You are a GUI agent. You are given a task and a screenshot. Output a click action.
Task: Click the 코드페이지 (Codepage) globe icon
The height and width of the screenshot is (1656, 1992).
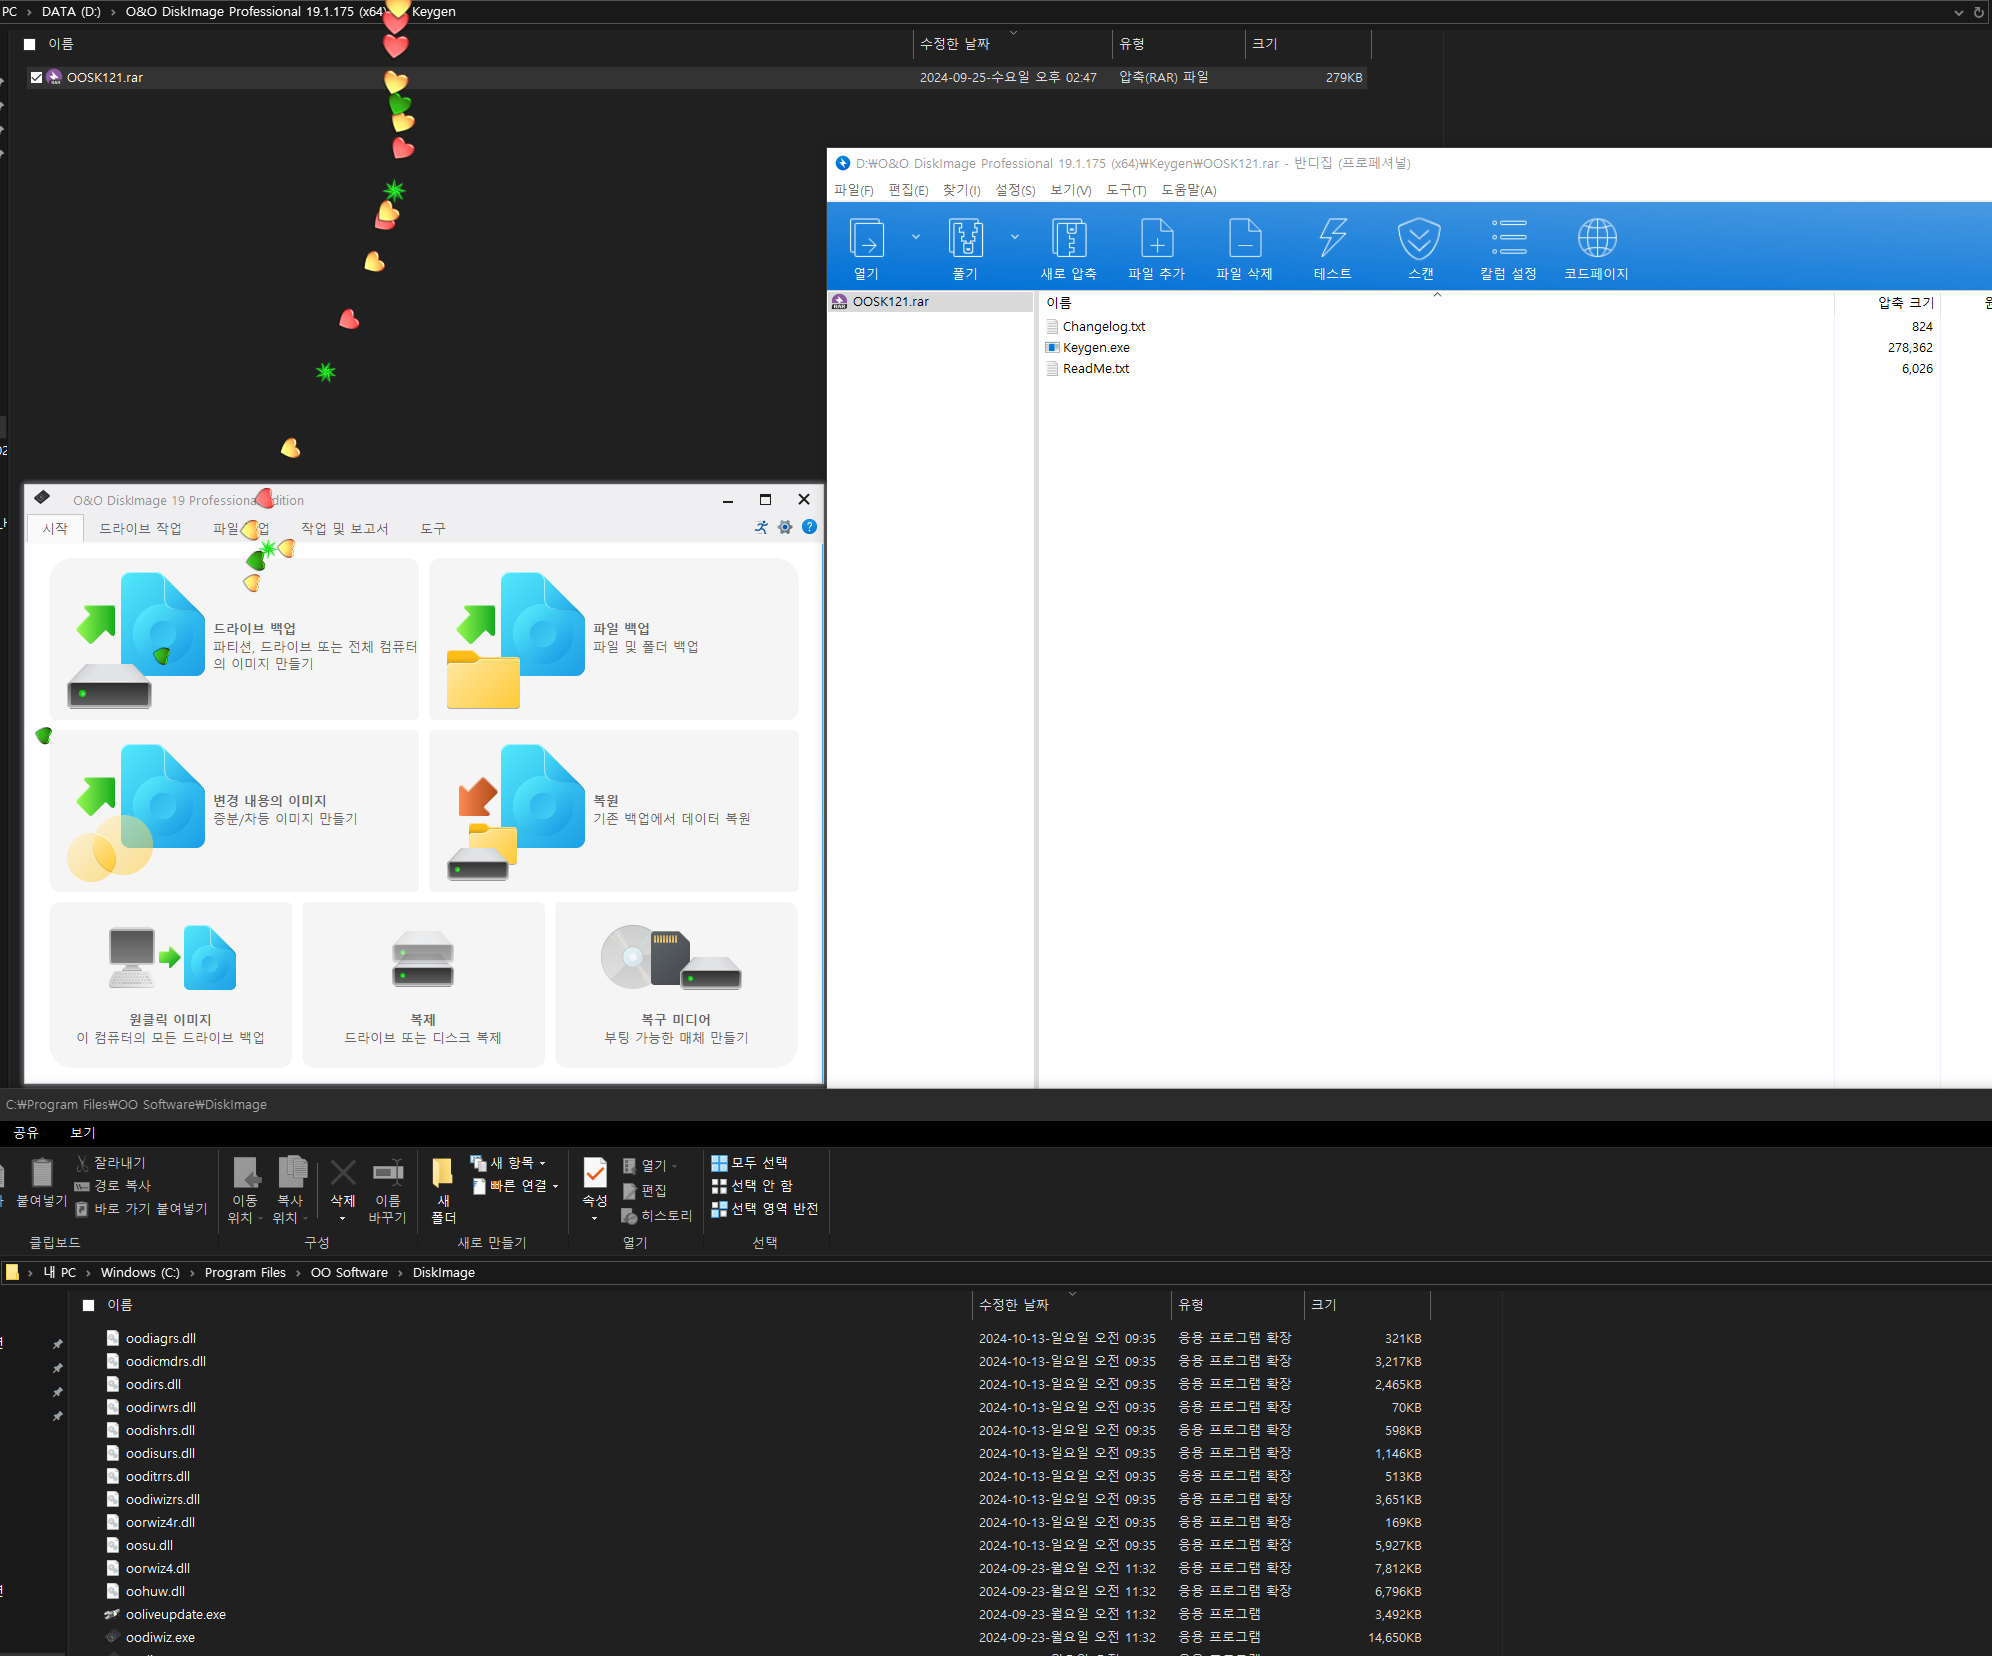coord(1597,239)
